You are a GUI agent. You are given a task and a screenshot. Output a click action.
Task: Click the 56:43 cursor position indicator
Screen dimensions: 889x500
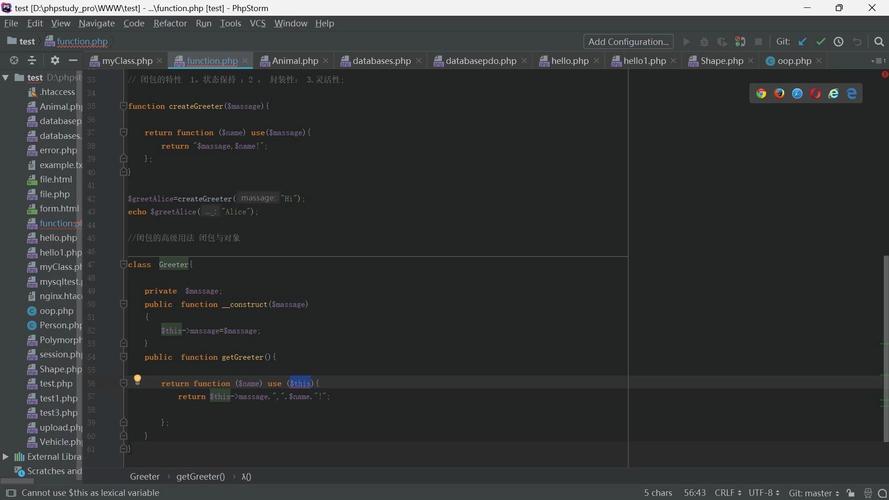point(694,493)
